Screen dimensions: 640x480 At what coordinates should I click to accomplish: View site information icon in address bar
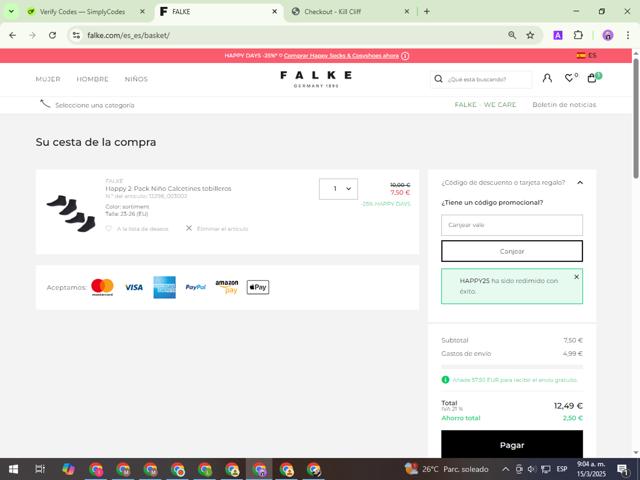[76, 36]
